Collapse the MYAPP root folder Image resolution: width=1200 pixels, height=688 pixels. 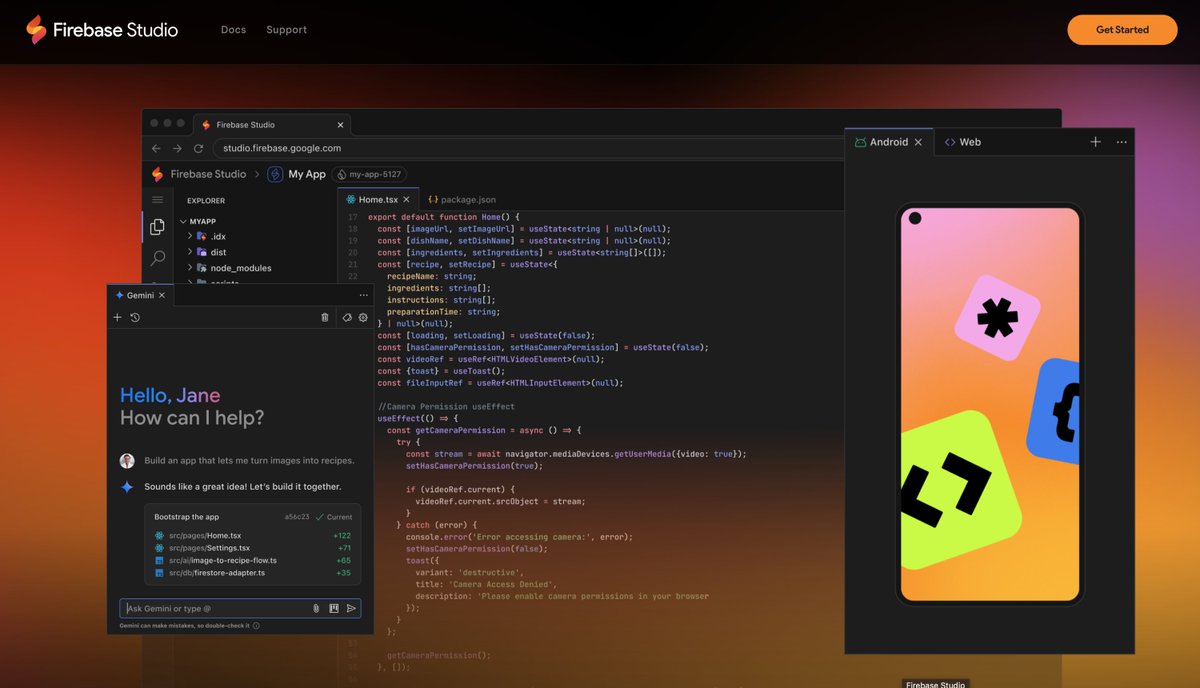pos(198,221)
